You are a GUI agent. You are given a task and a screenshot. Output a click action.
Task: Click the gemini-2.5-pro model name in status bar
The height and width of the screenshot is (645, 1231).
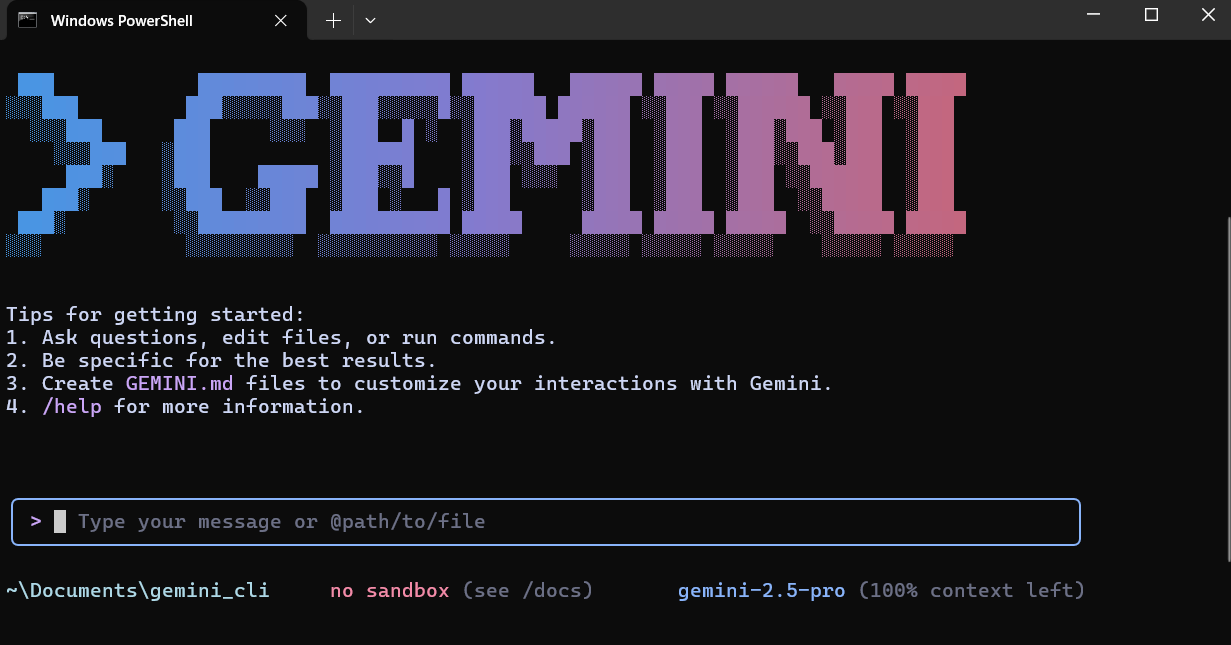point(761,590)
